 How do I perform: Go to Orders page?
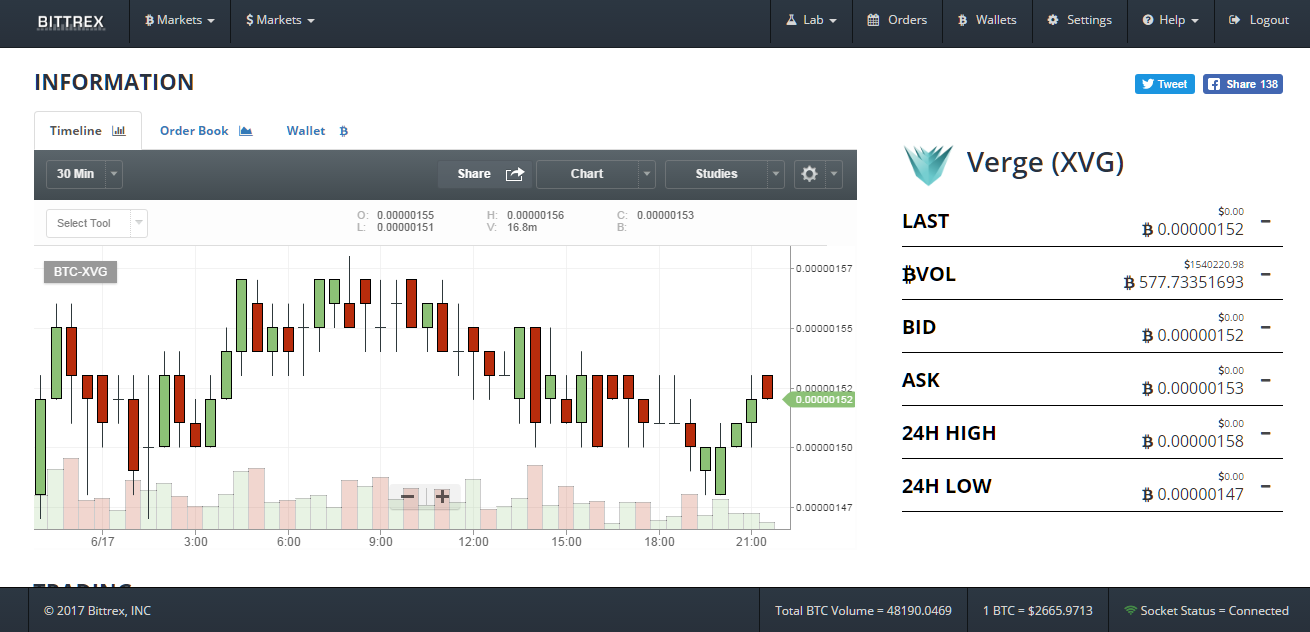pyautogui.click(x=897, y=20)
